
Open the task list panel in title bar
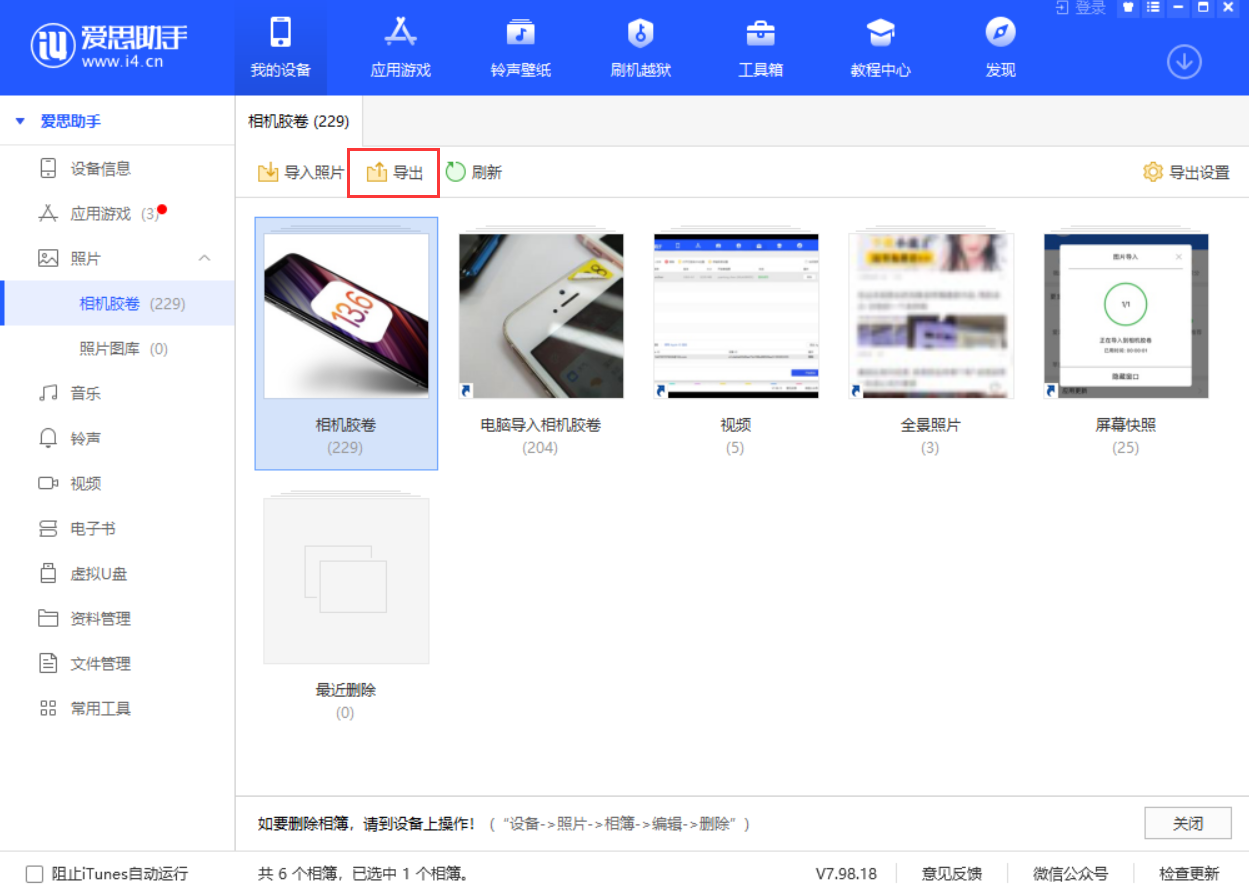pos(1153,8)
